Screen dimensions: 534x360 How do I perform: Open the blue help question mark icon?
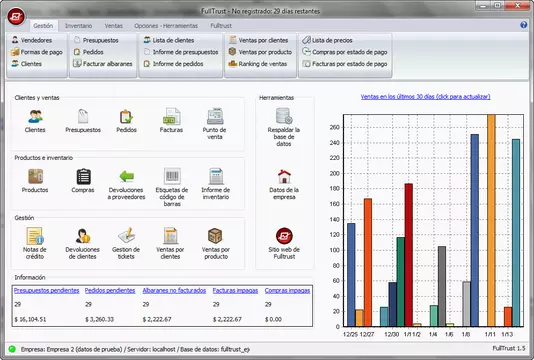524,25
